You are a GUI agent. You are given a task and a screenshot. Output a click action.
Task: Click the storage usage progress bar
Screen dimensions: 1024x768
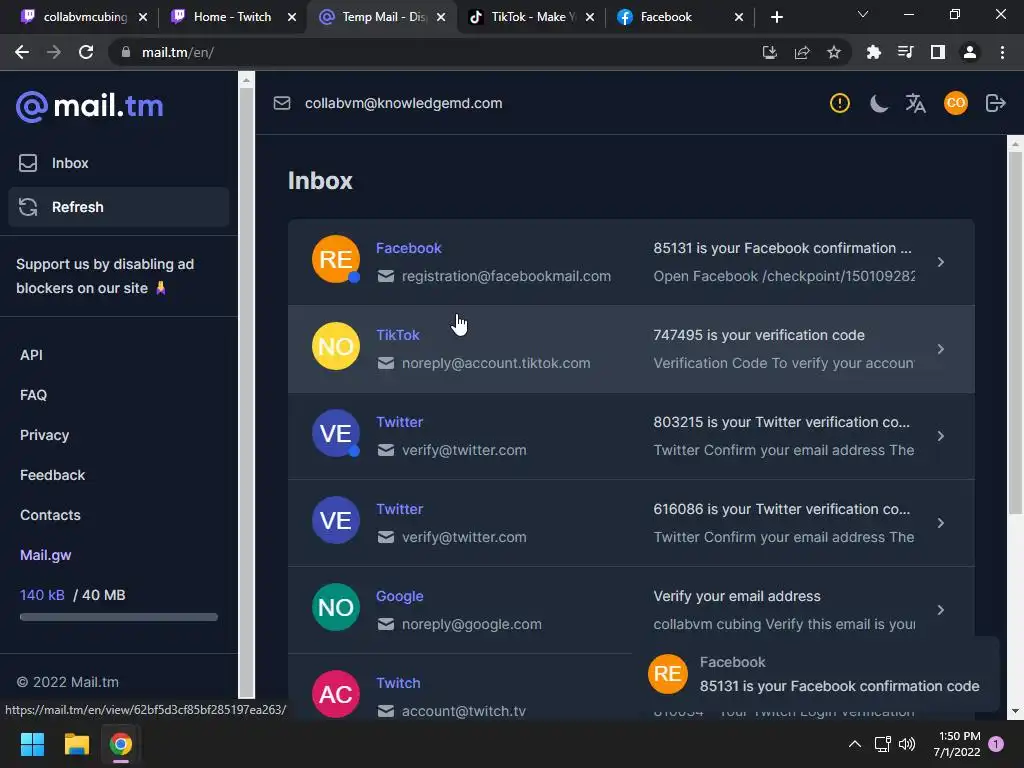coord(118,617)
